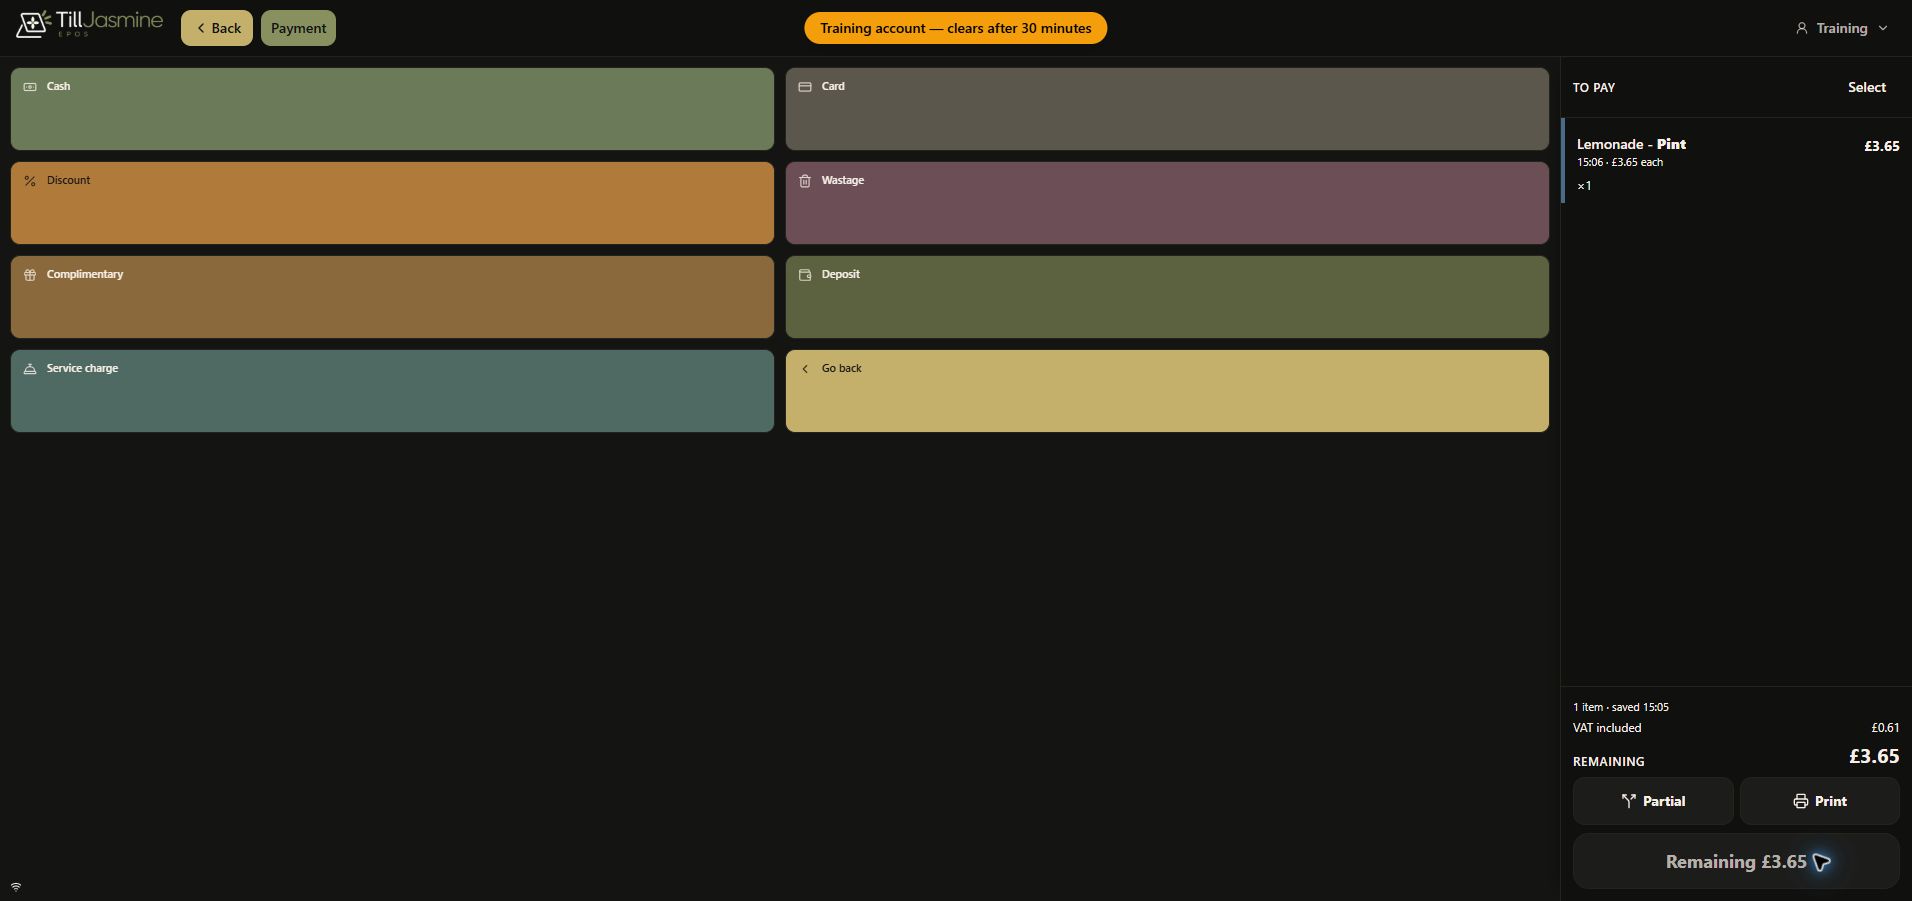Choose the Deposit payment option

[1167, 297]
